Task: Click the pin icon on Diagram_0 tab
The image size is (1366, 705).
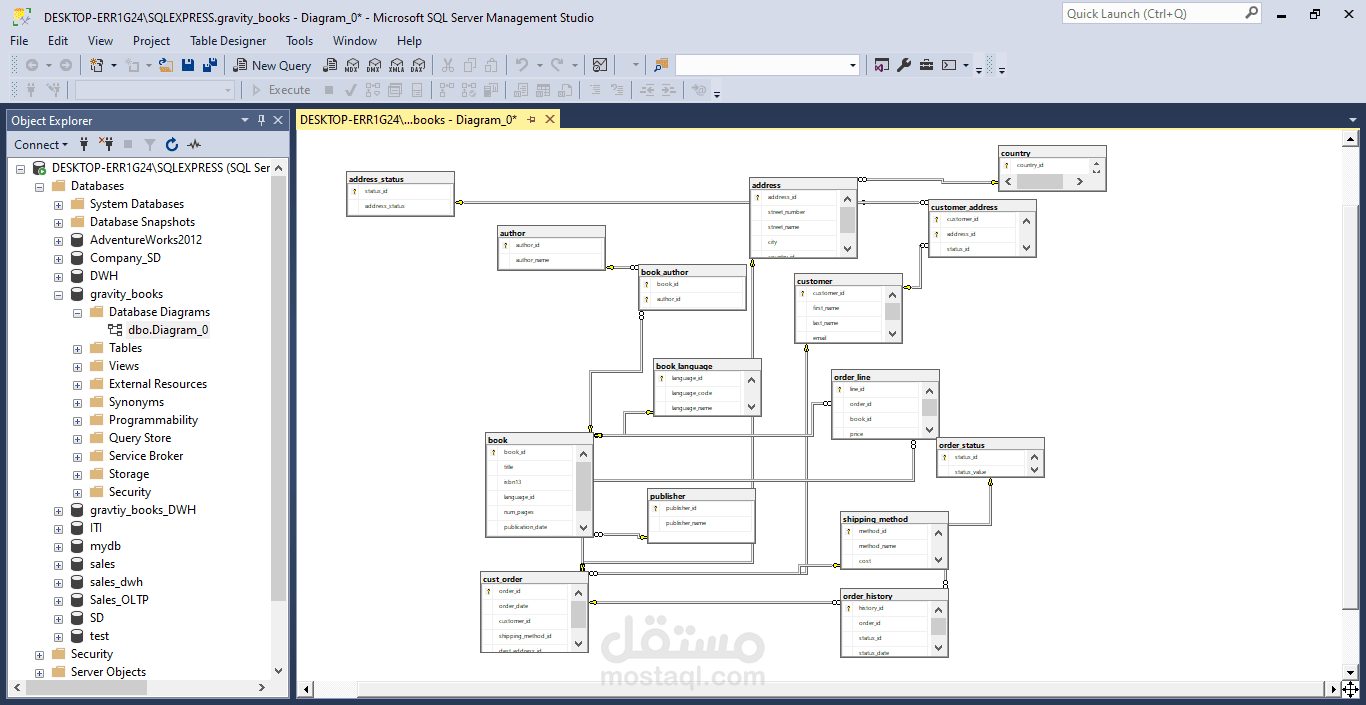Action: [532, 119]
